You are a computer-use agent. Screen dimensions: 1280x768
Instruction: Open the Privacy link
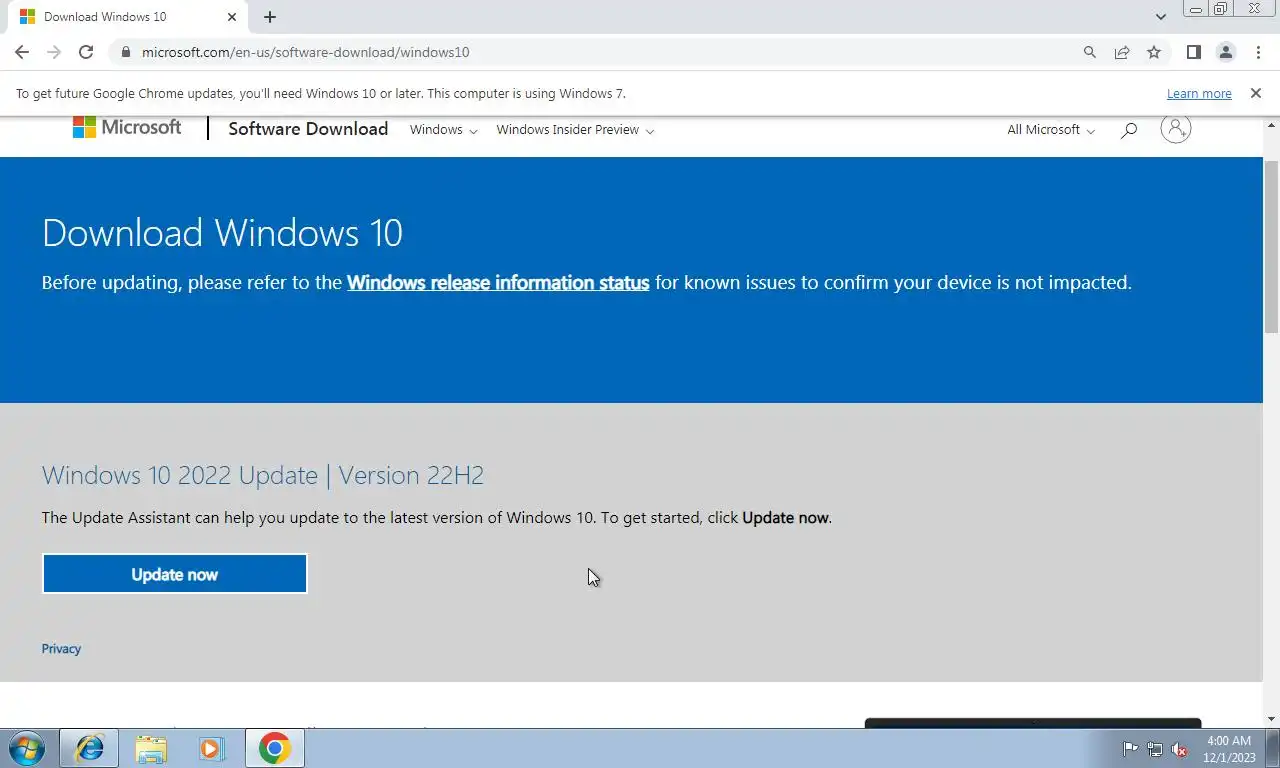click(61, 649)
